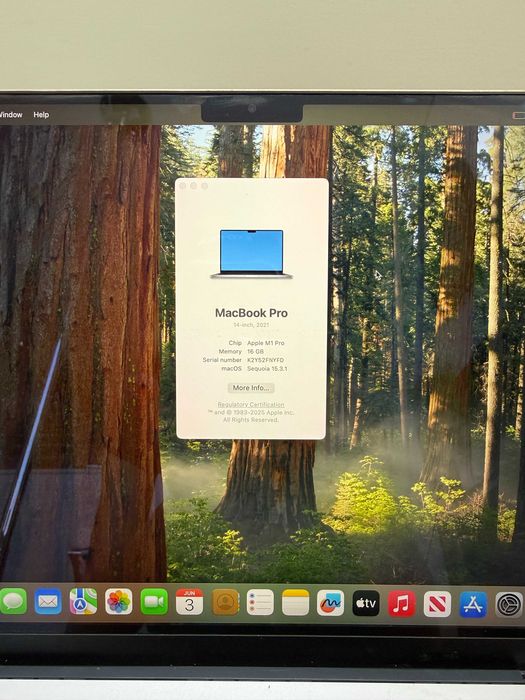Open the Calendar icon showing June 3

189,602
